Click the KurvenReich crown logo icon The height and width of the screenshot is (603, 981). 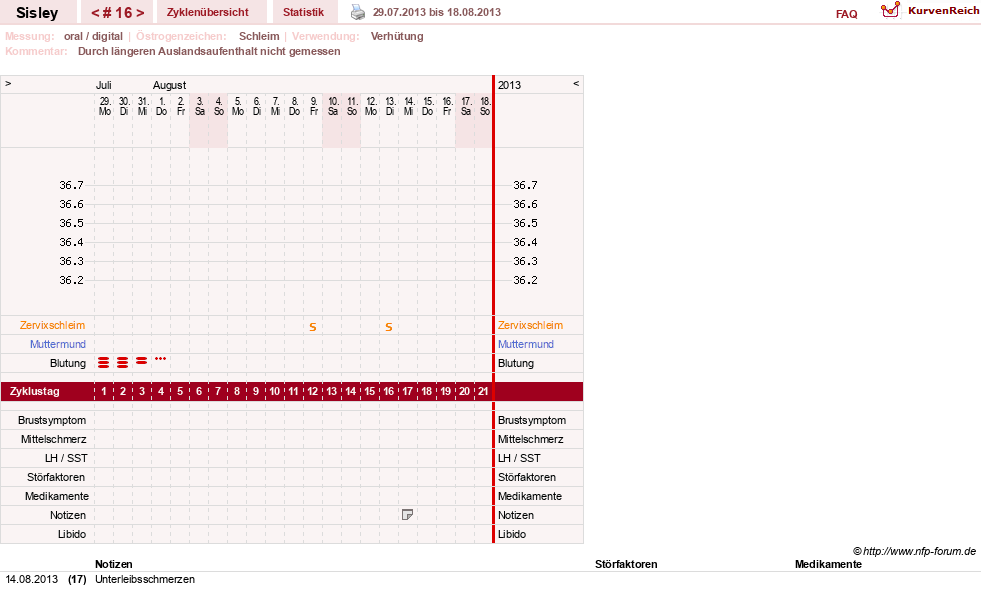[x=890, y=10]
